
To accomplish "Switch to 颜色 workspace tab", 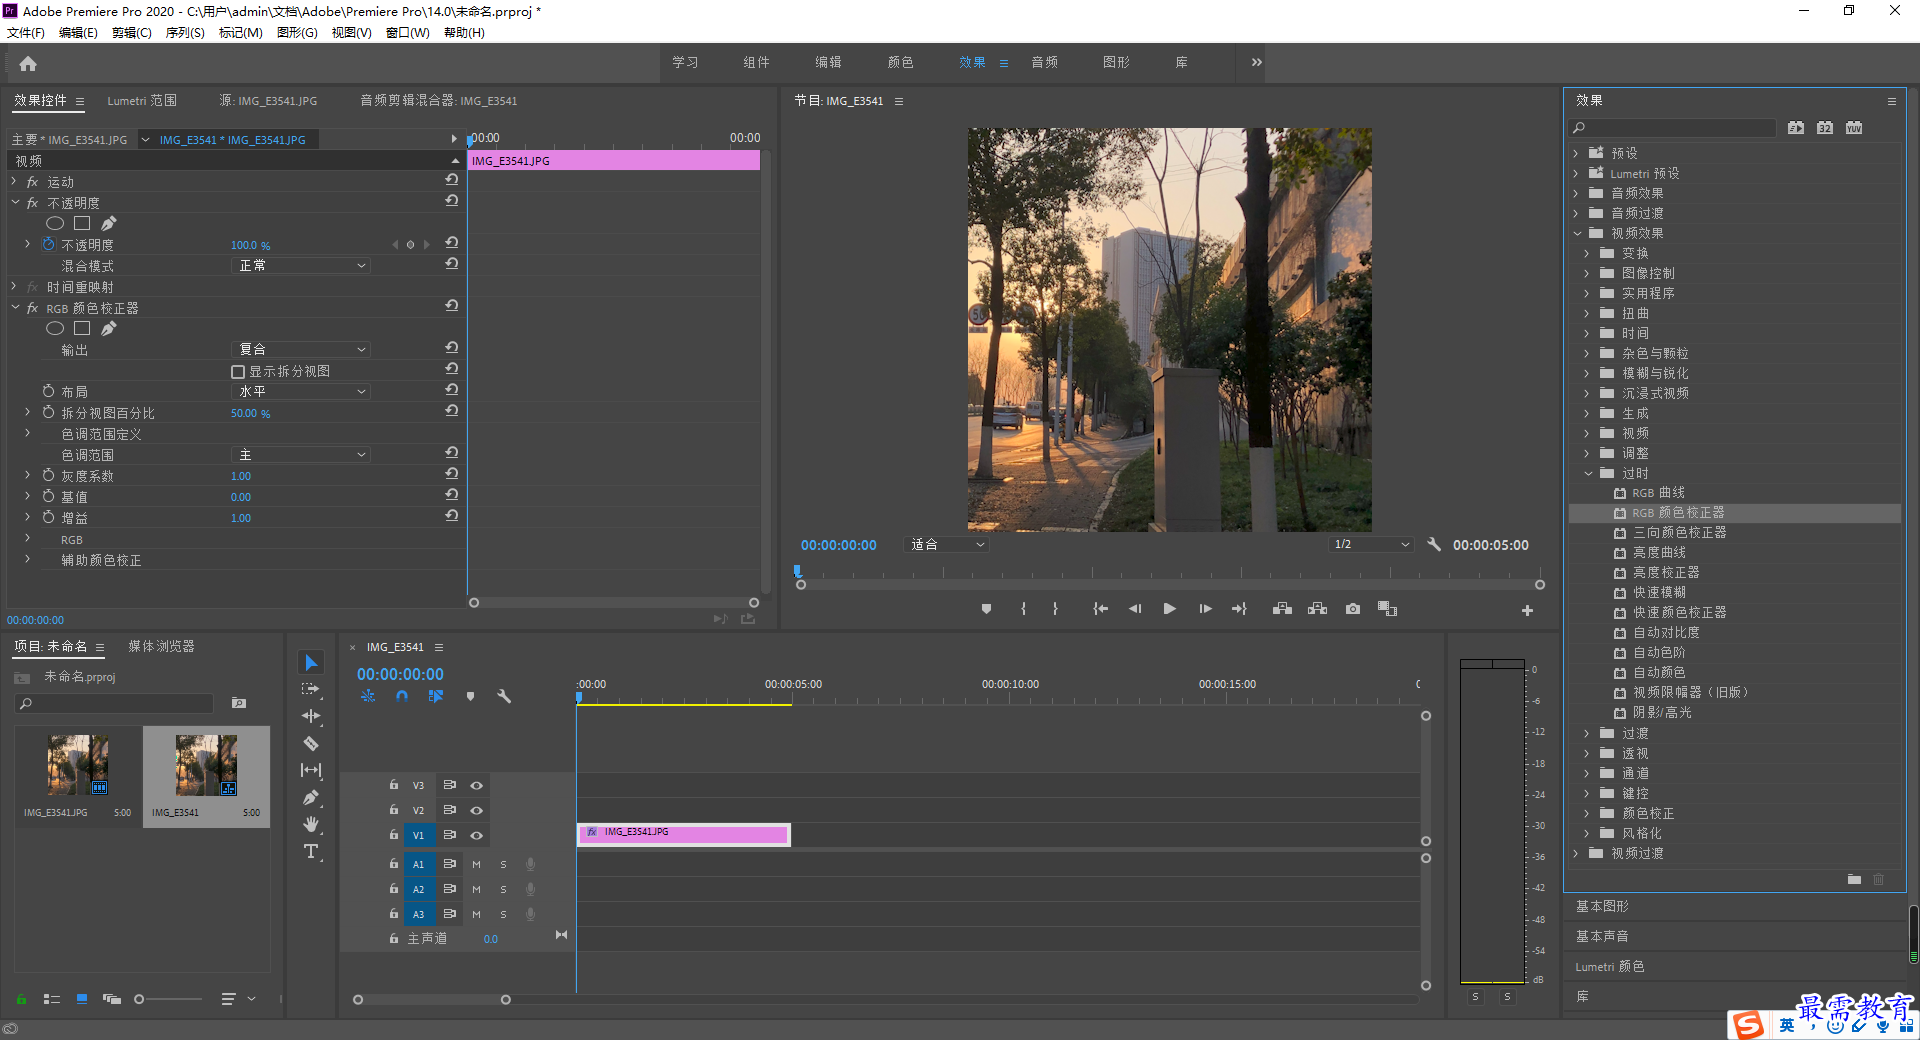I will (900, 62).
